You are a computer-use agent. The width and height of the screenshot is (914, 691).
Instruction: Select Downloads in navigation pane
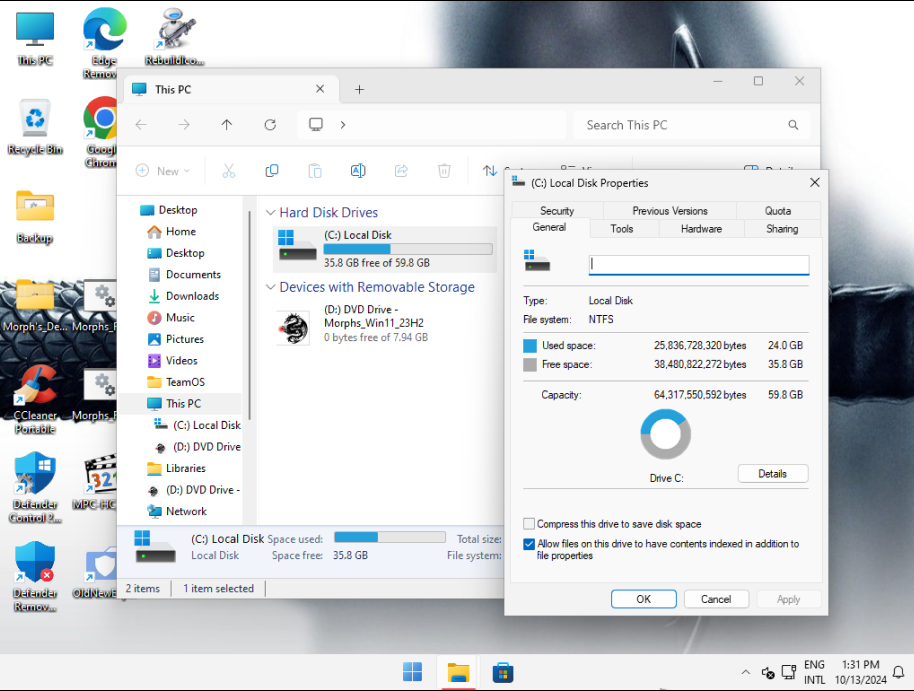[x=192, y=296]
